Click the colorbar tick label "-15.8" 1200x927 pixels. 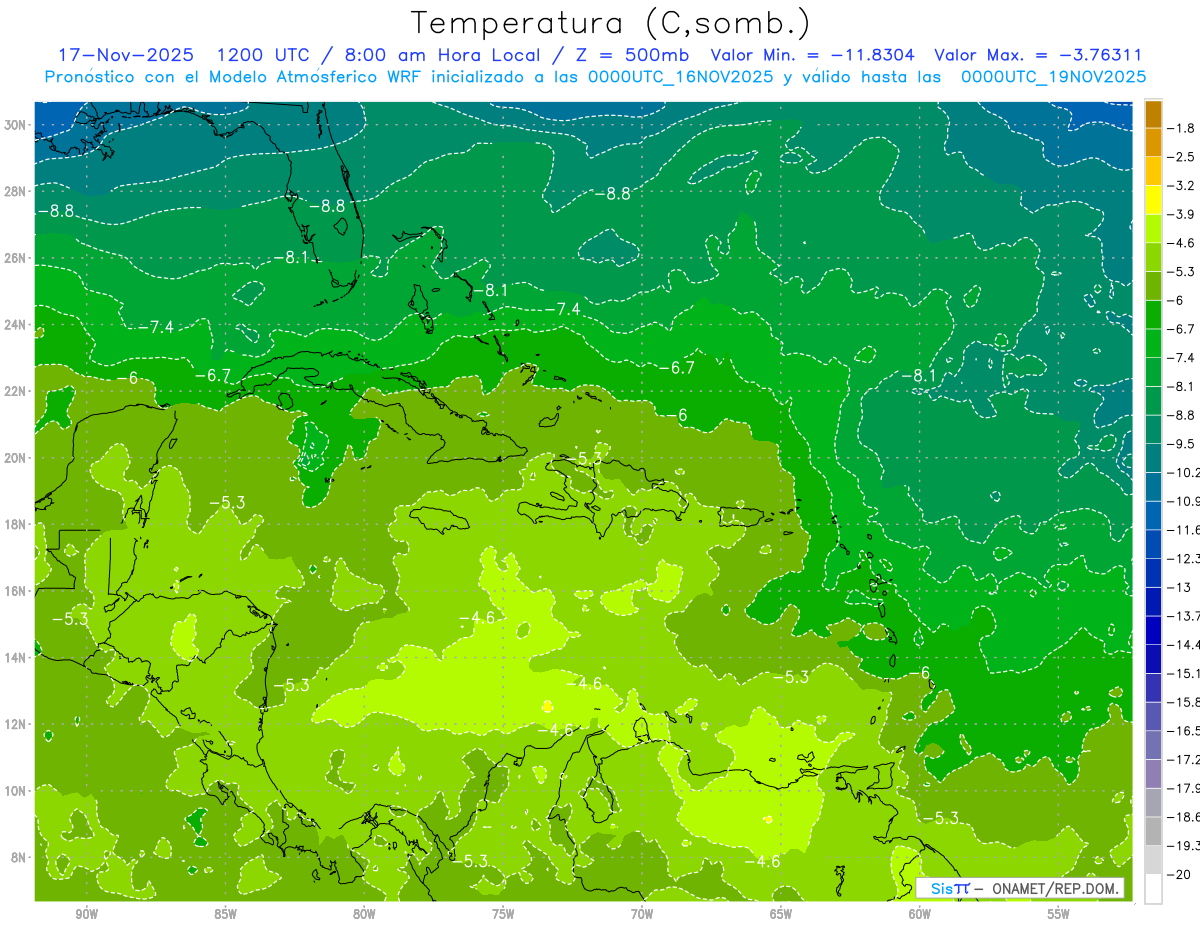click(x=1185, y=701)
